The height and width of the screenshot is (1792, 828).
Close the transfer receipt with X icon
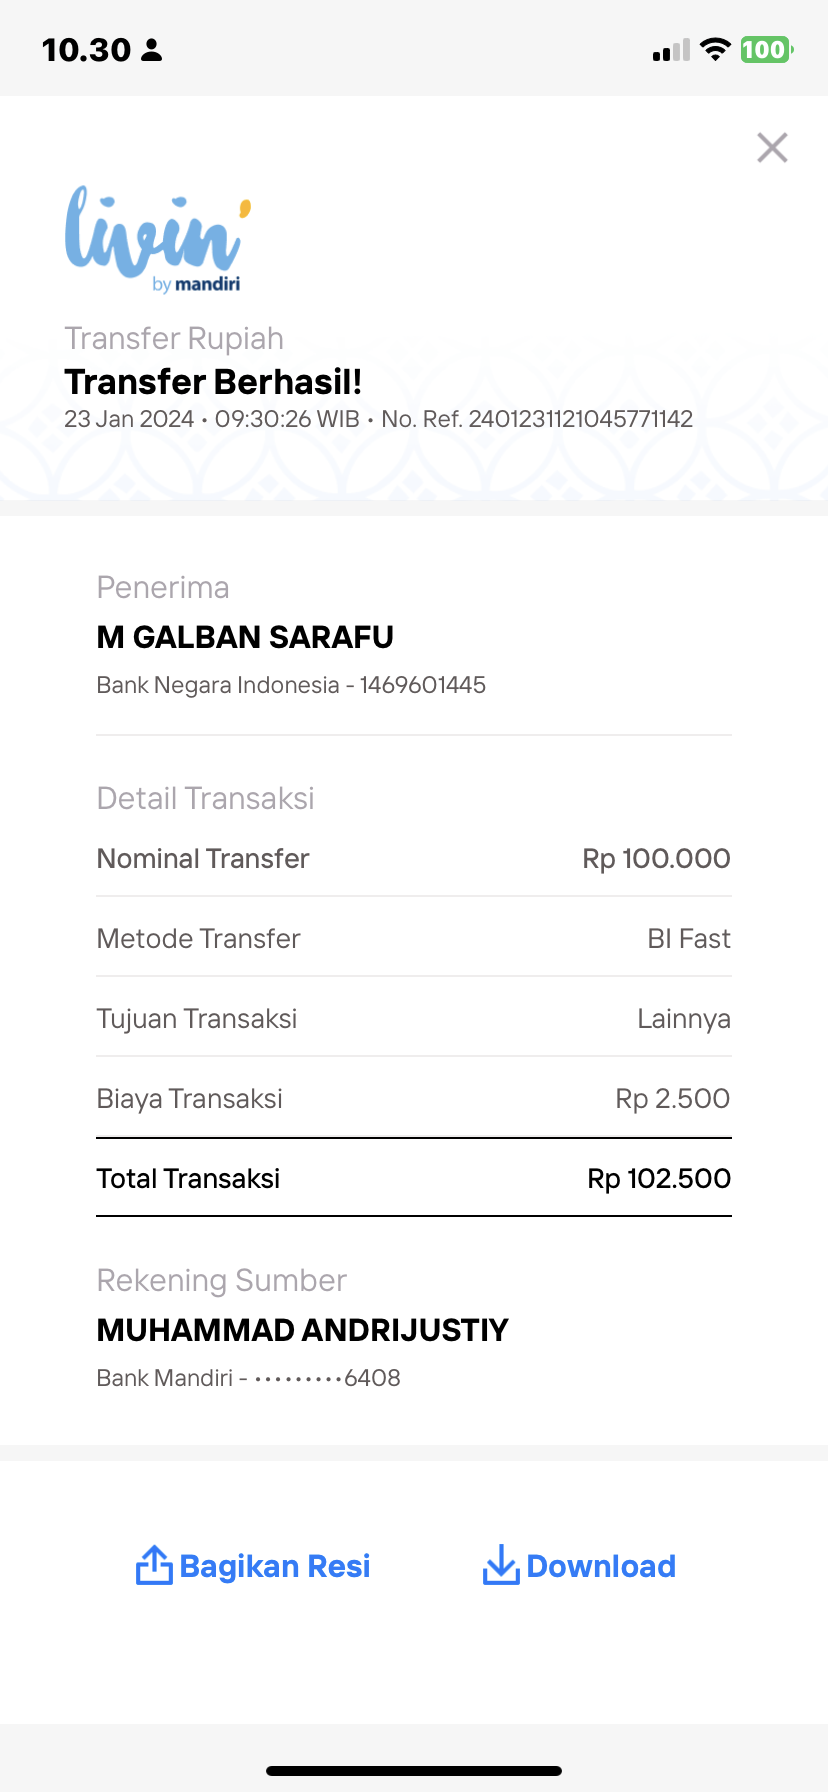point(772,148)
